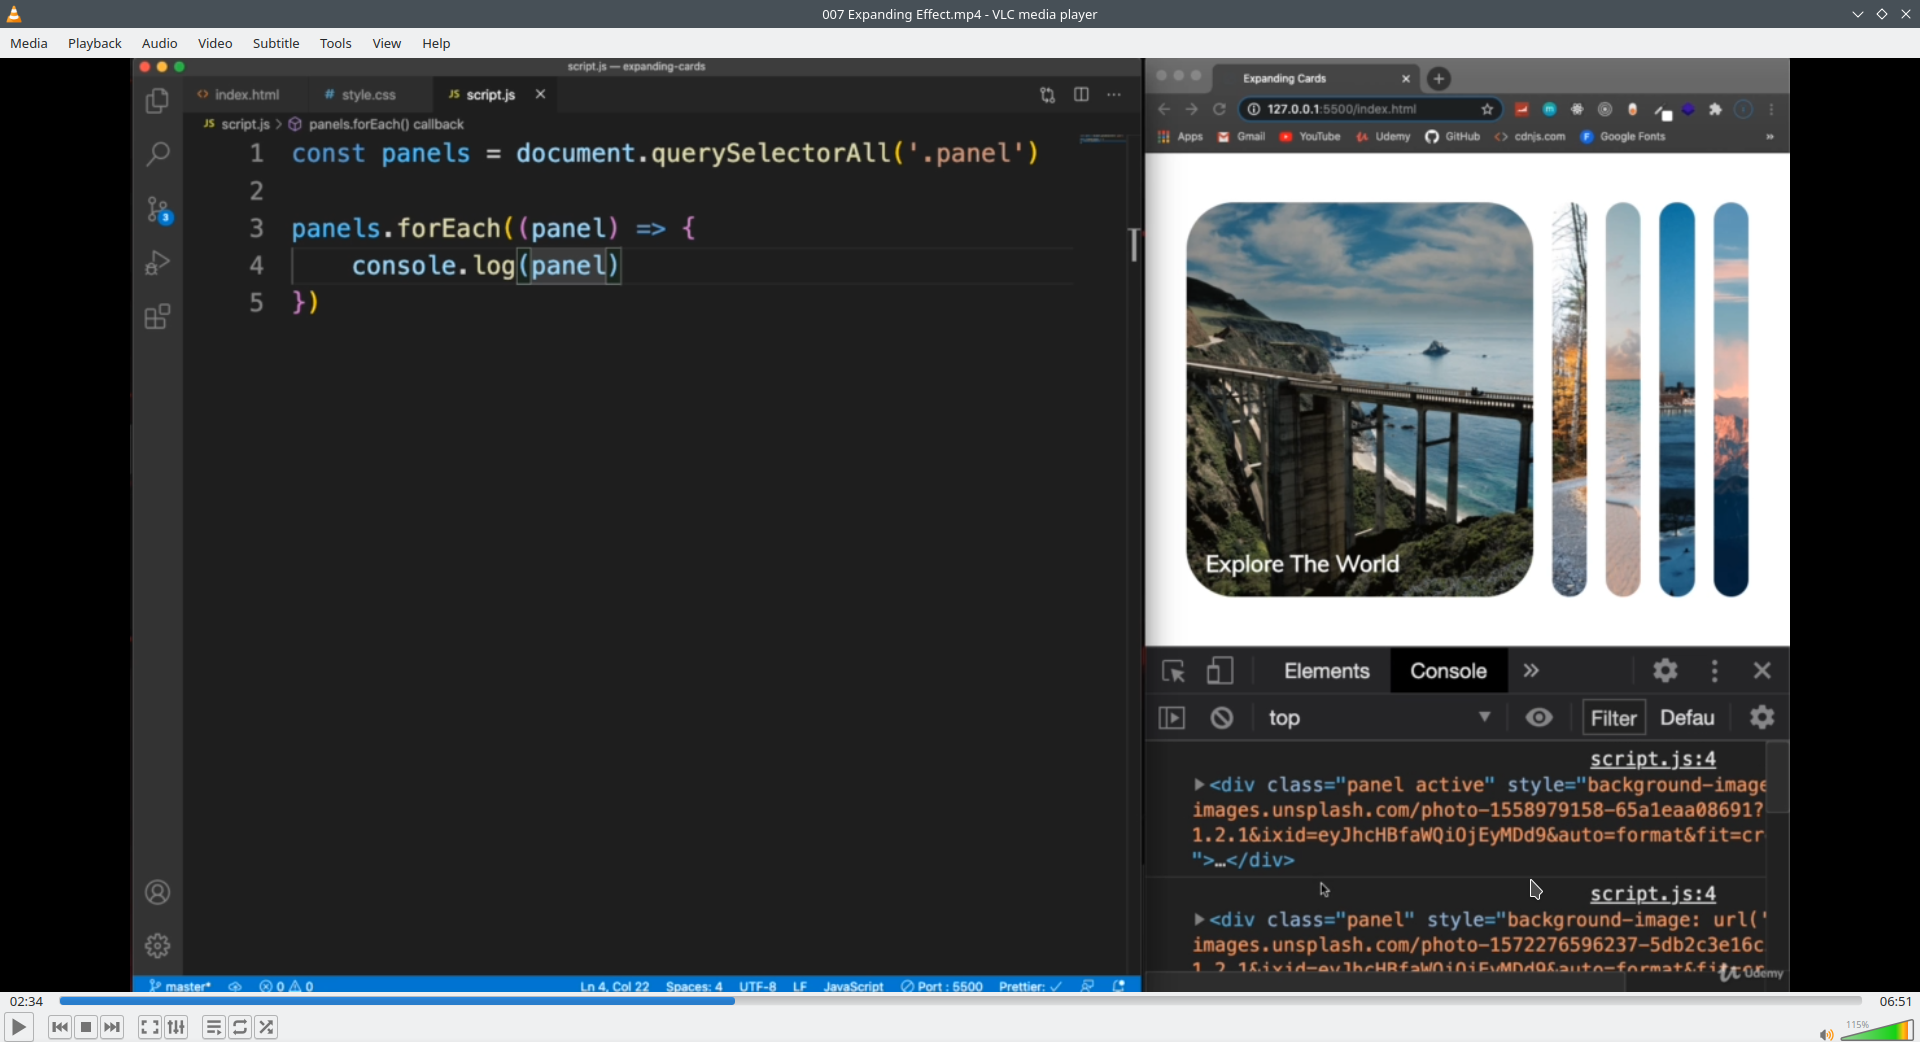This screenshot has width=1920, height=1042.
Task: Switch to the DevTools Elements tab
Action: tap(1326, 671)
